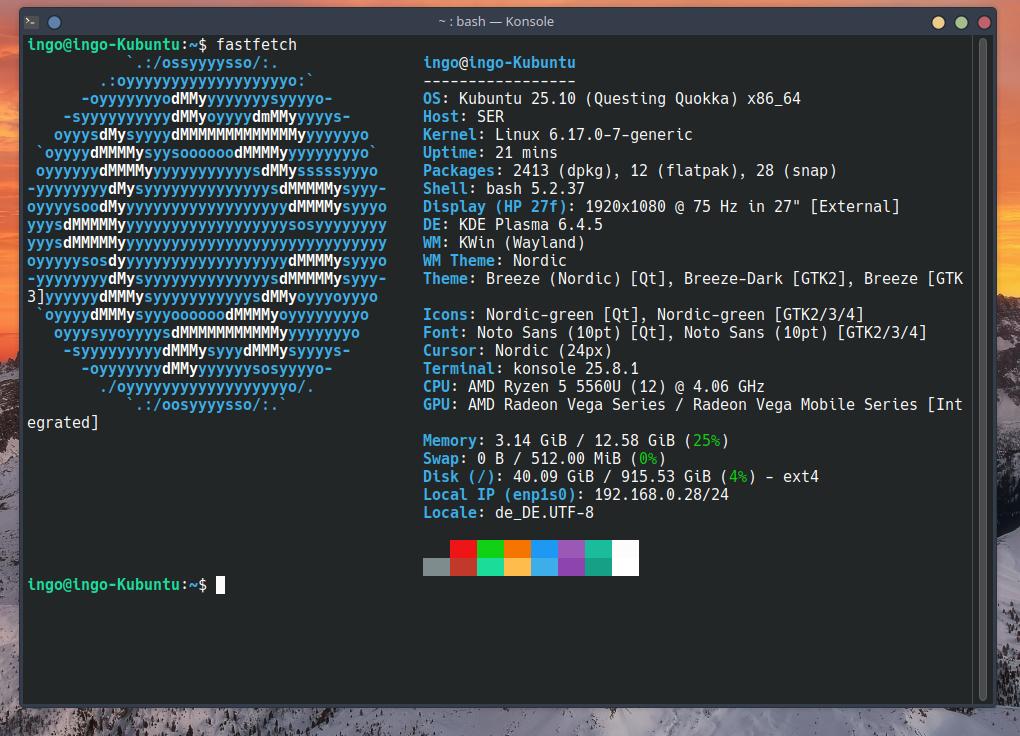This screenshot has height=736, width=1020.
Task: Click the green 25% memory usage value
Action: [x=706, y=441]
